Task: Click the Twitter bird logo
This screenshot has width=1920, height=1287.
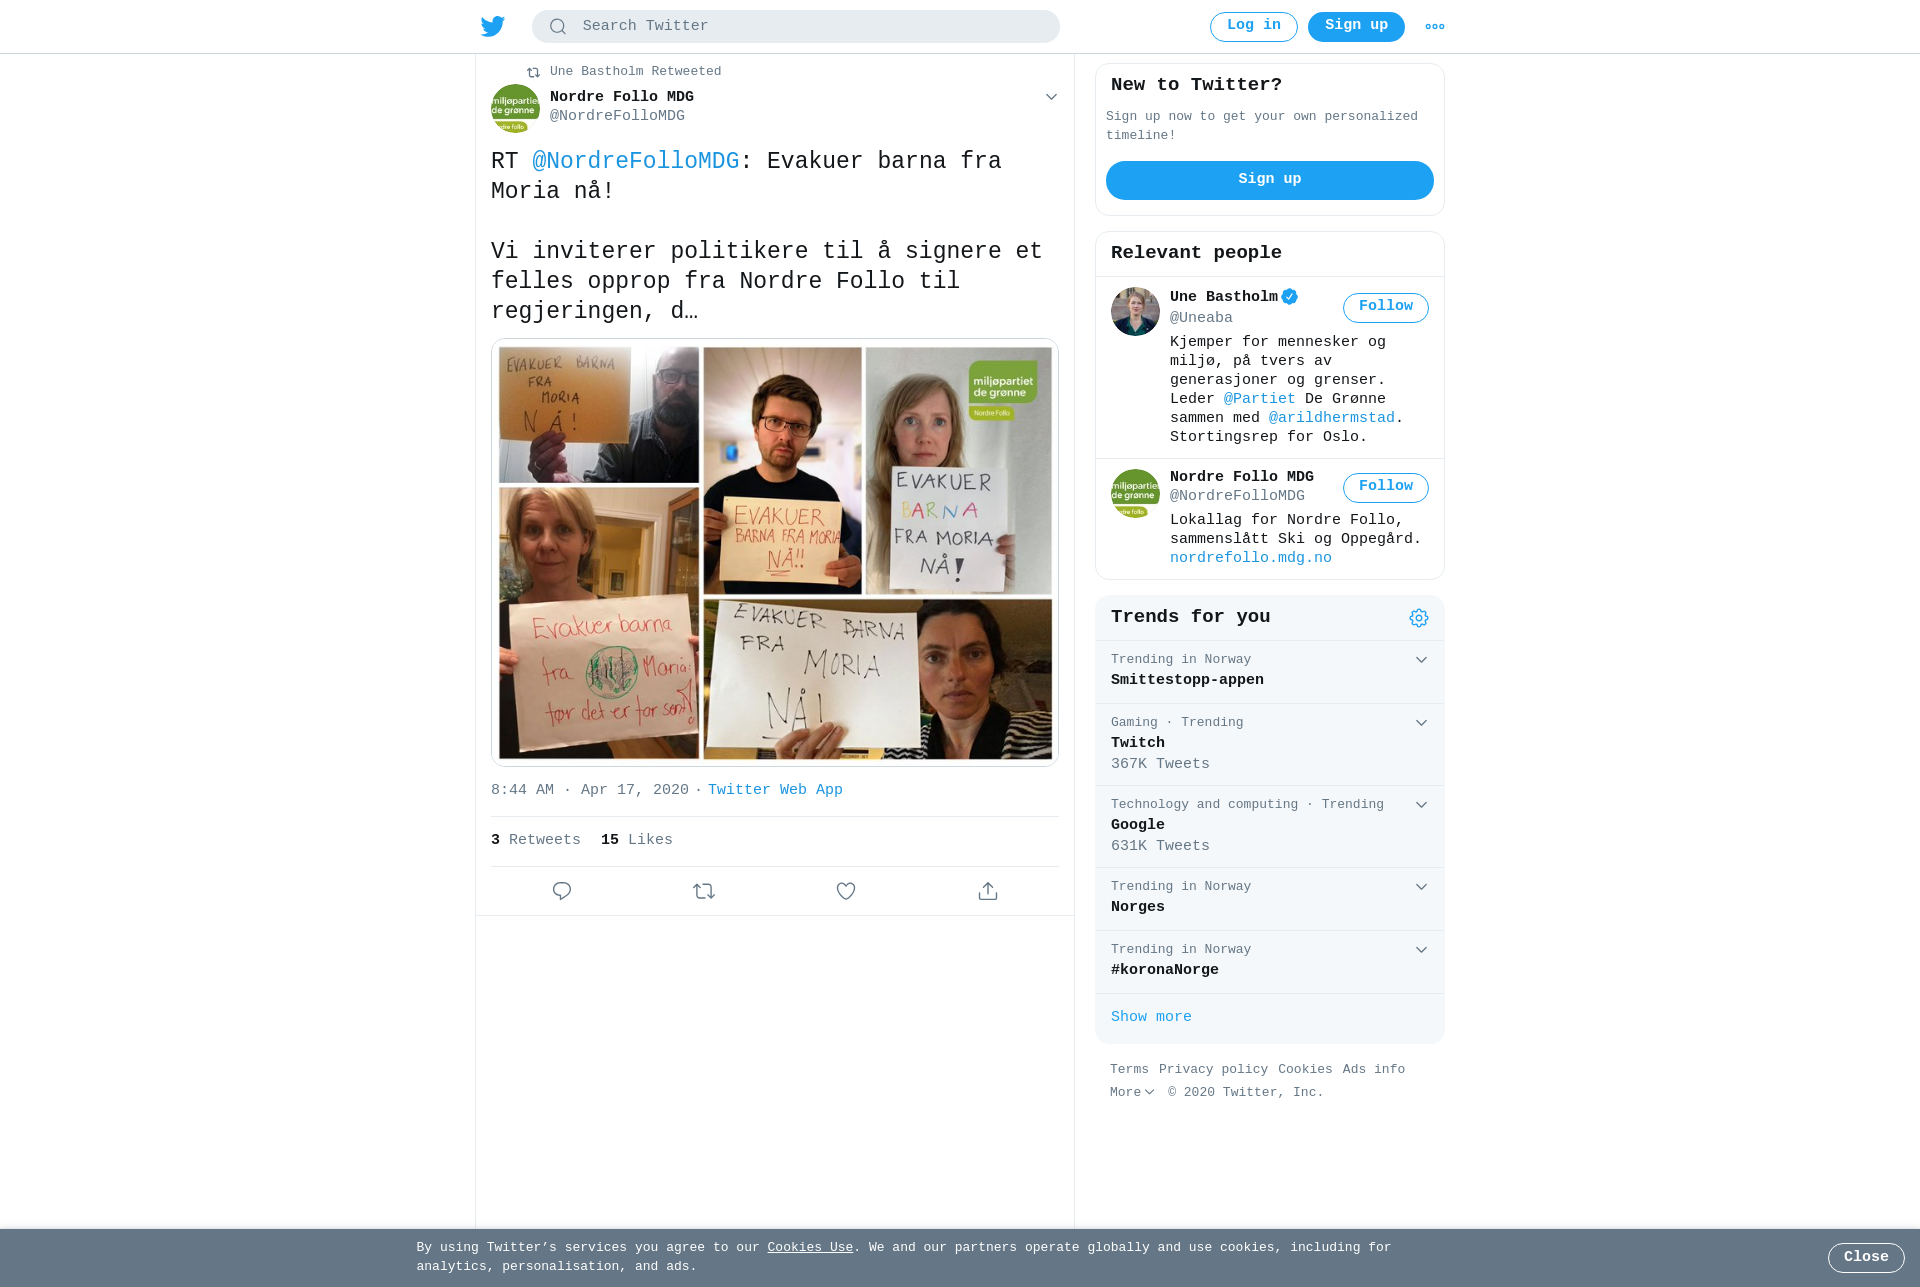Action: point(492,26)
